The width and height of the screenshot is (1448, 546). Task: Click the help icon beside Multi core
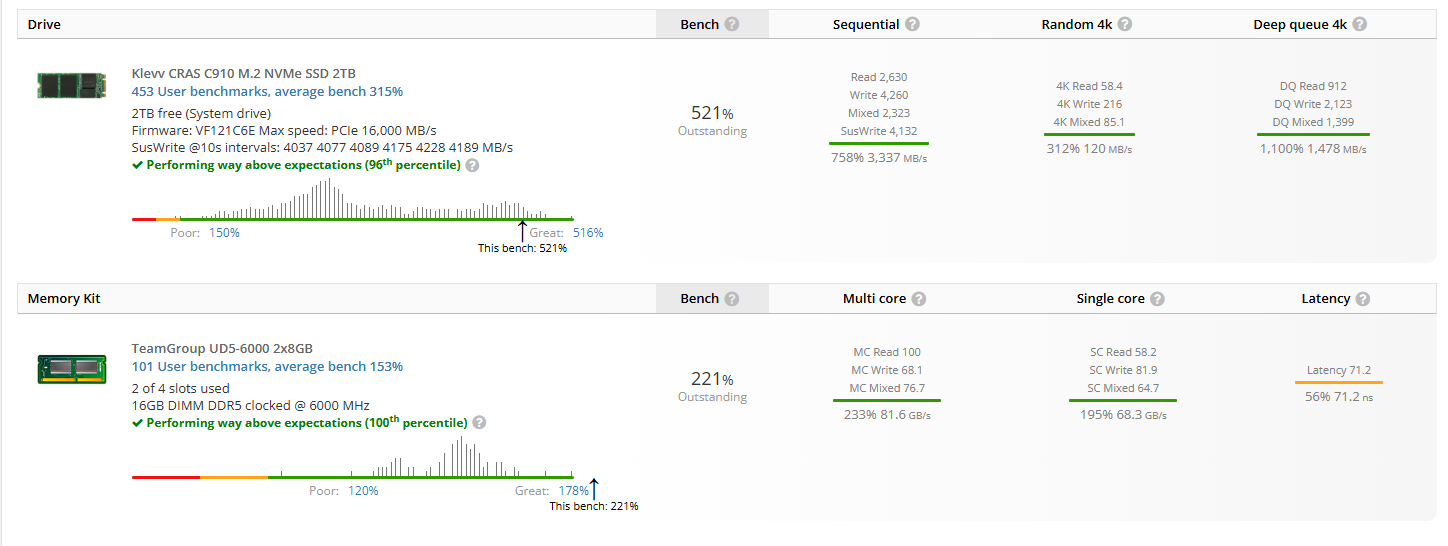click(x=919, y=299)
